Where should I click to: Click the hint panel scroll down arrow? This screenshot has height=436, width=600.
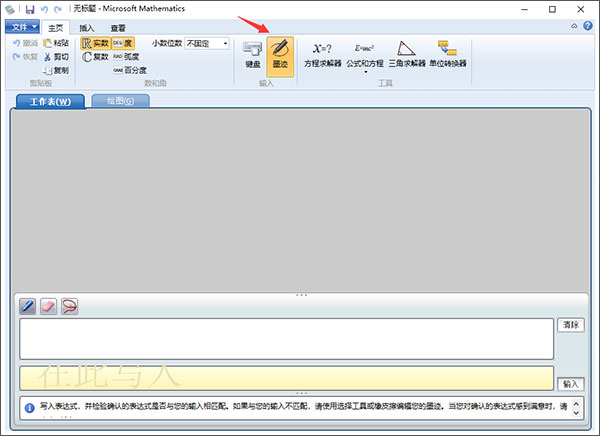point(576,413)
